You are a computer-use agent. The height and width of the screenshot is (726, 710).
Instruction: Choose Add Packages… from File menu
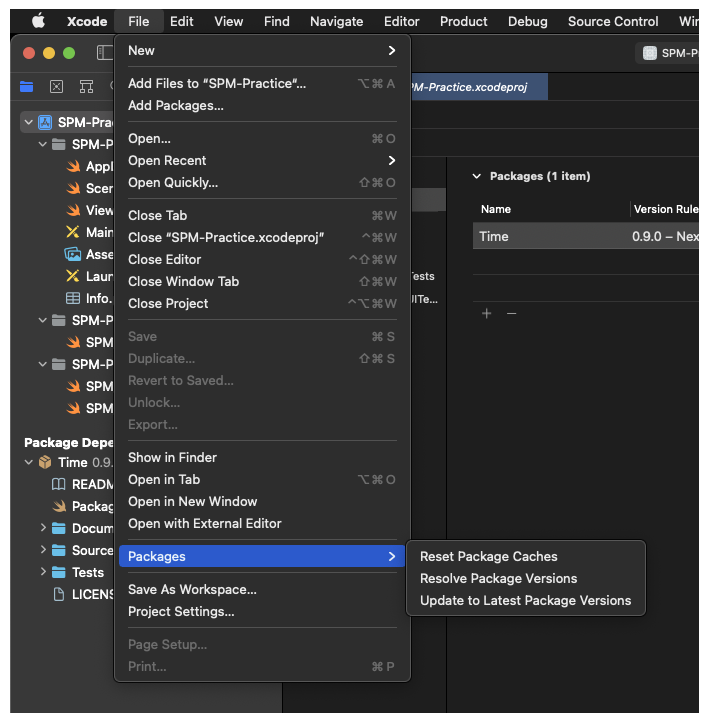tap(262, 106)
